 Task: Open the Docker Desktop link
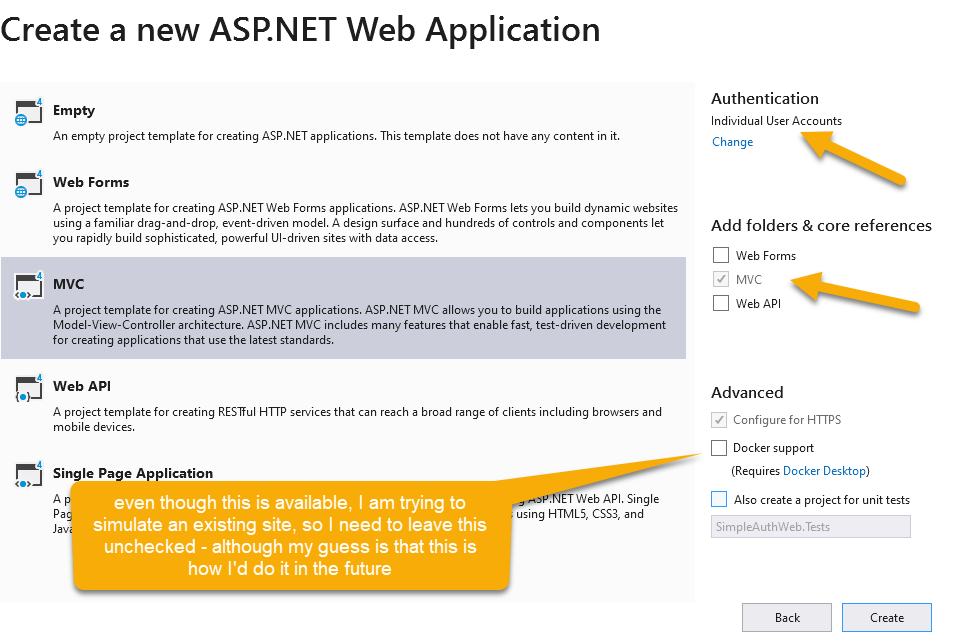tap(824, 471)
